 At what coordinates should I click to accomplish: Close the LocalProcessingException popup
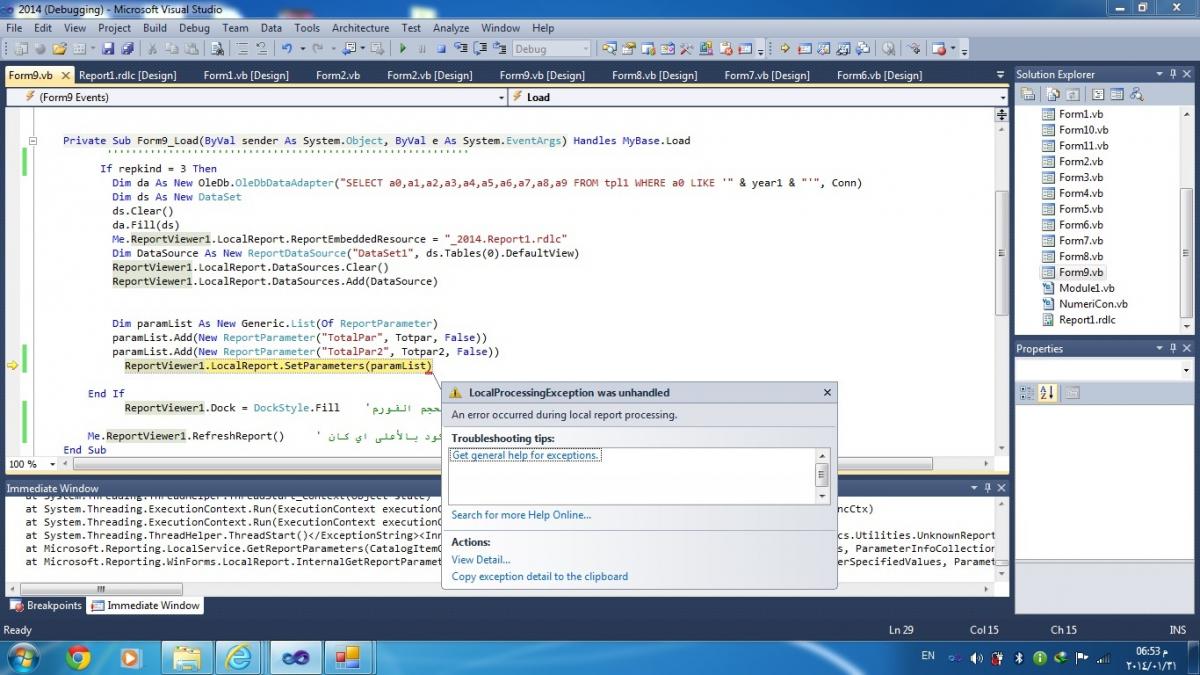[827, 393]
